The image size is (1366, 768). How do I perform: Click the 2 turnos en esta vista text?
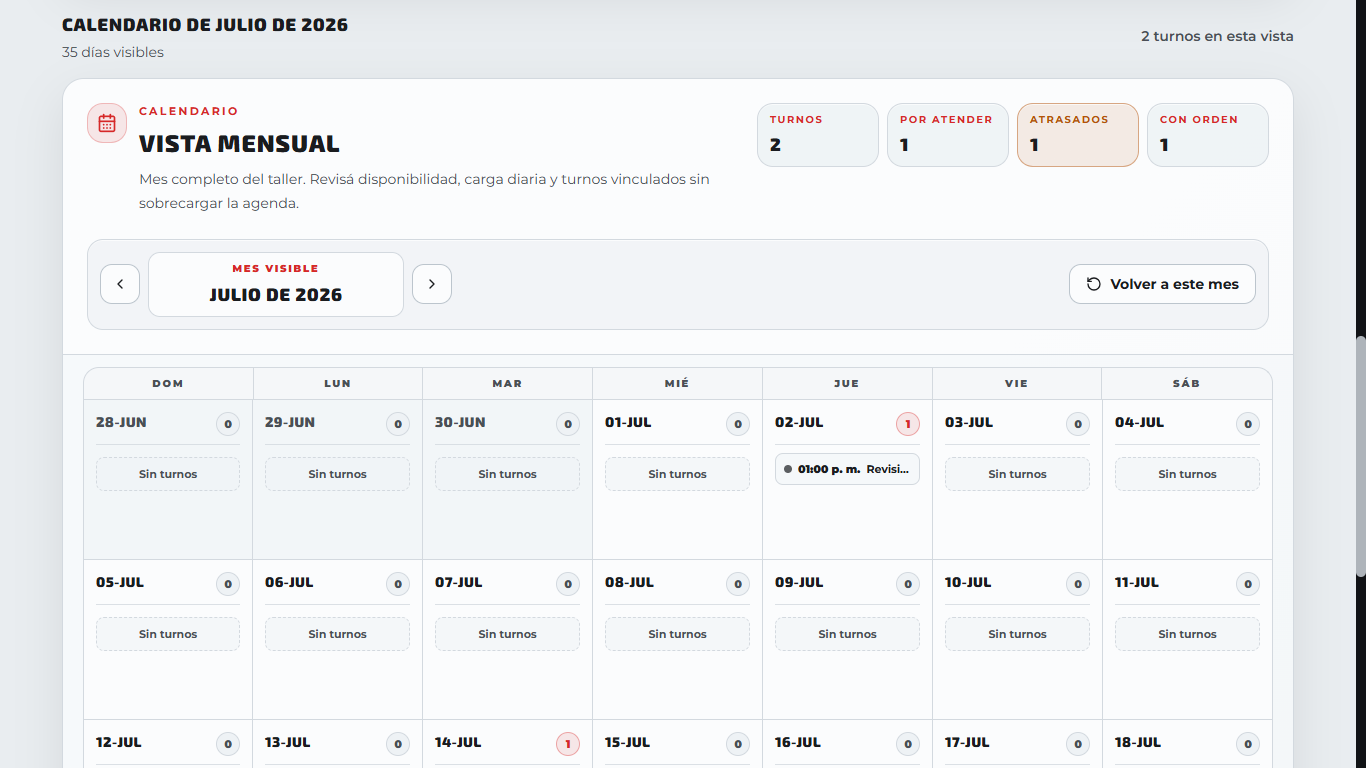point(1217,36)
